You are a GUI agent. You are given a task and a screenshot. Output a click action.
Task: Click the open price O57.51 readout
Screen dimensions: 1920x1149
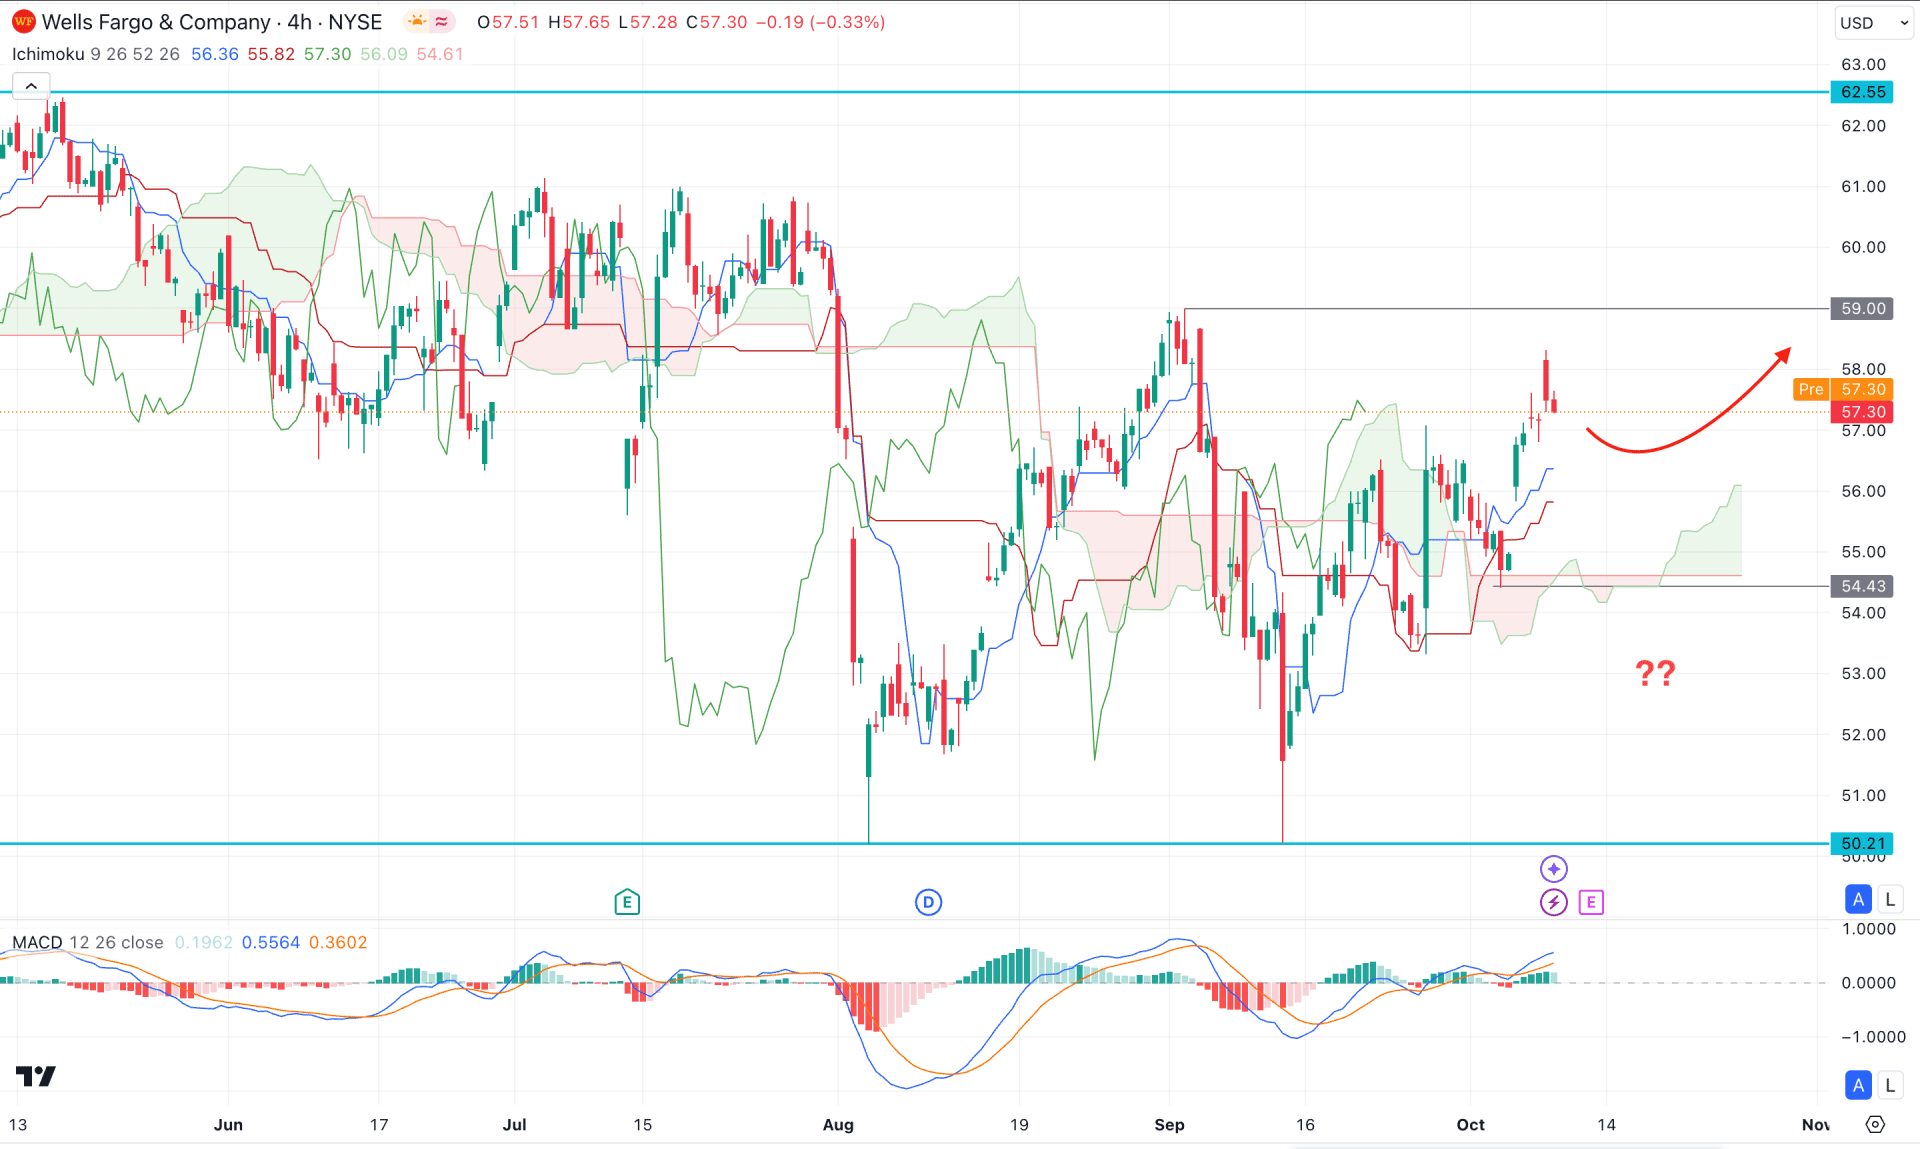pos(508,22)
